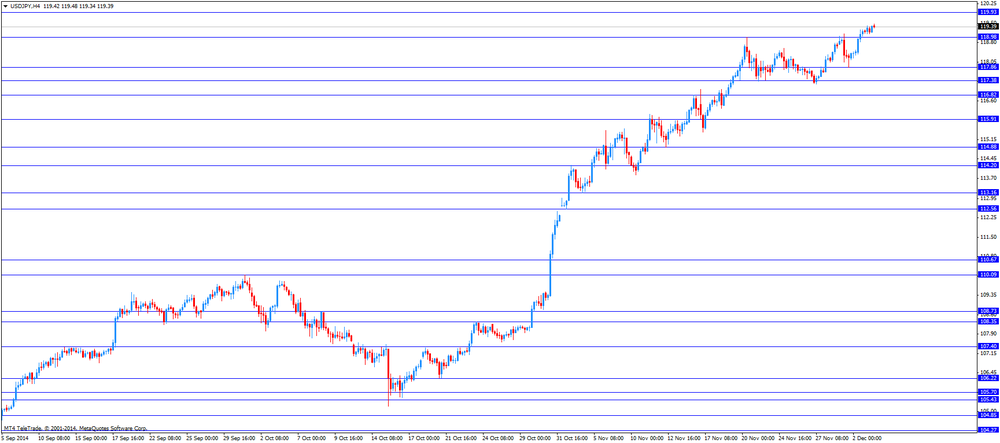Click the 21 Oct 16:00 time label
The width and height of the screenshot is (1000, 443).
pos(461,439)
